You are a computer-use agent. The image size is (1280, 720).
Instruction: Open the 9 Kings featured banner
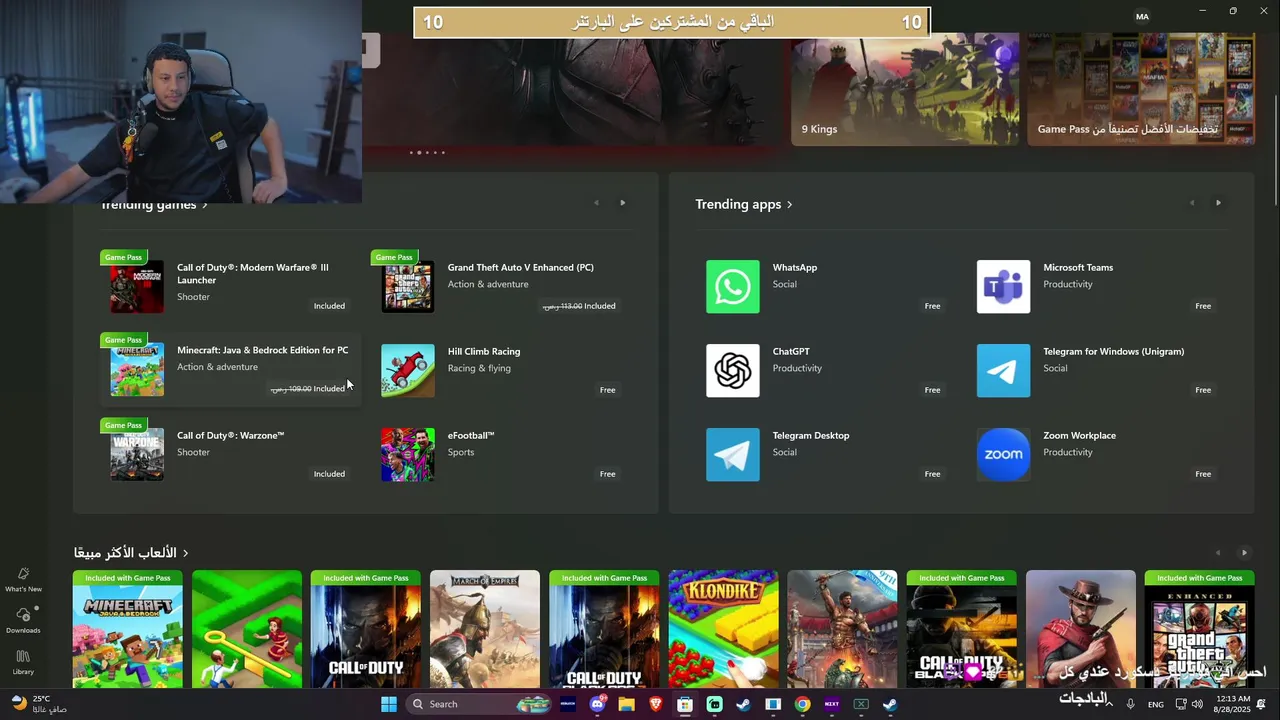(905, 89)
